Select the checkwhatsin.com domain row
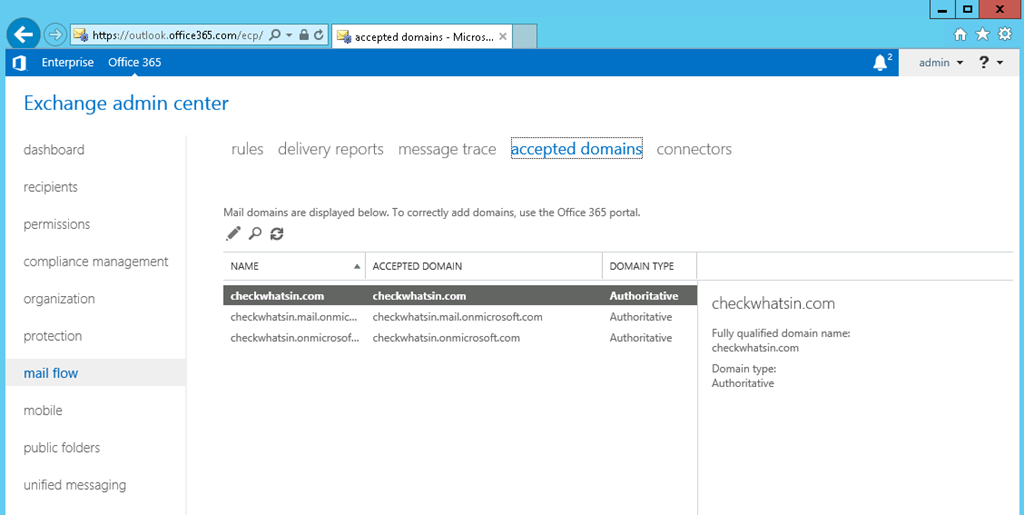Screen dimensions: 1024x515 [x=460, y=296]
